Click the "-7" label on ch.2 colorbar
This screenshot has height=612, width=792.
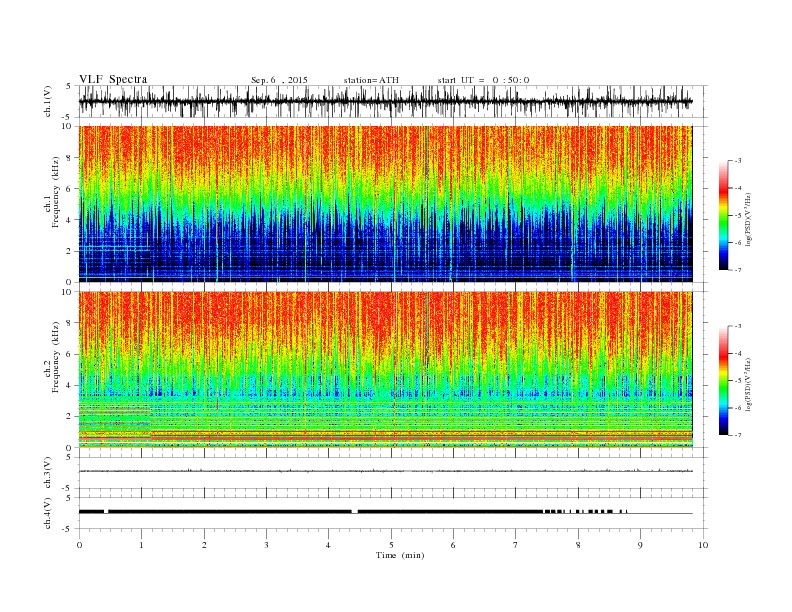coord(737,435)
